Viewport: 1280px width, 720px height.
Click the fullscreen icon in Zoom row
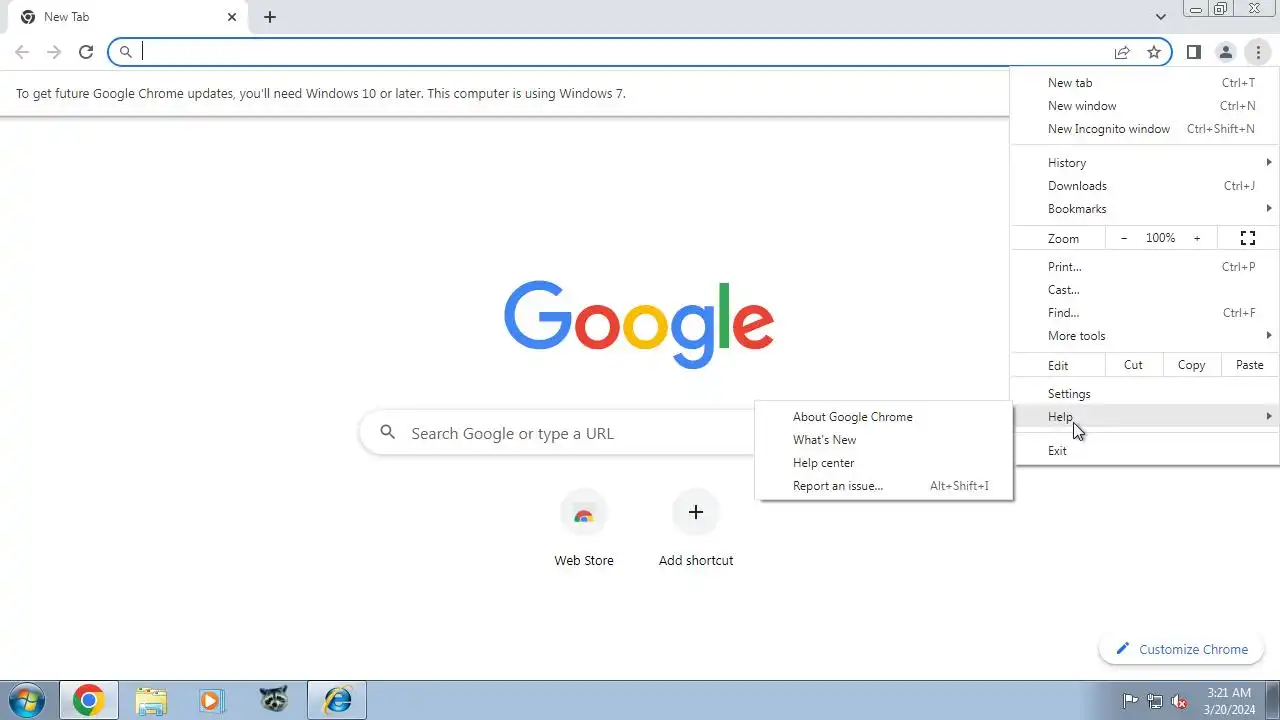tap(1248, 238)
